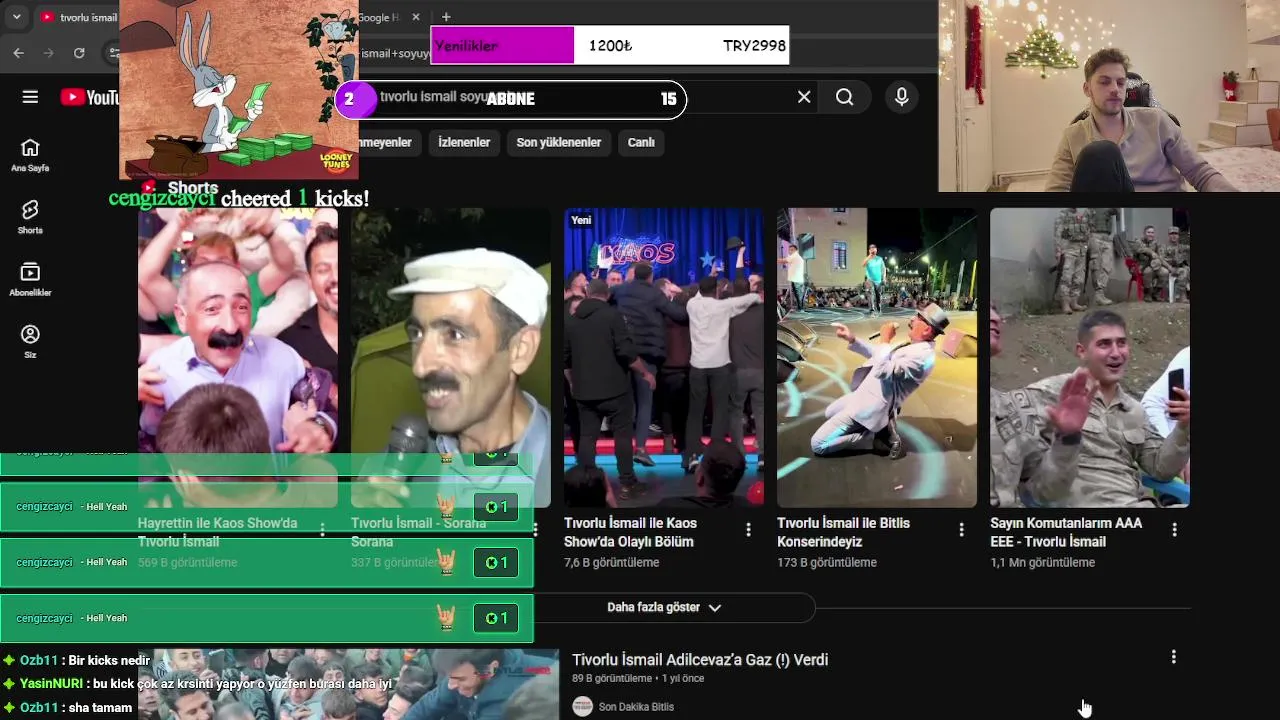Image resolution: width=1280 pixels, height=720 pixels.
Task: Select the Son yüklenenler filter chip
Action: 558,142
